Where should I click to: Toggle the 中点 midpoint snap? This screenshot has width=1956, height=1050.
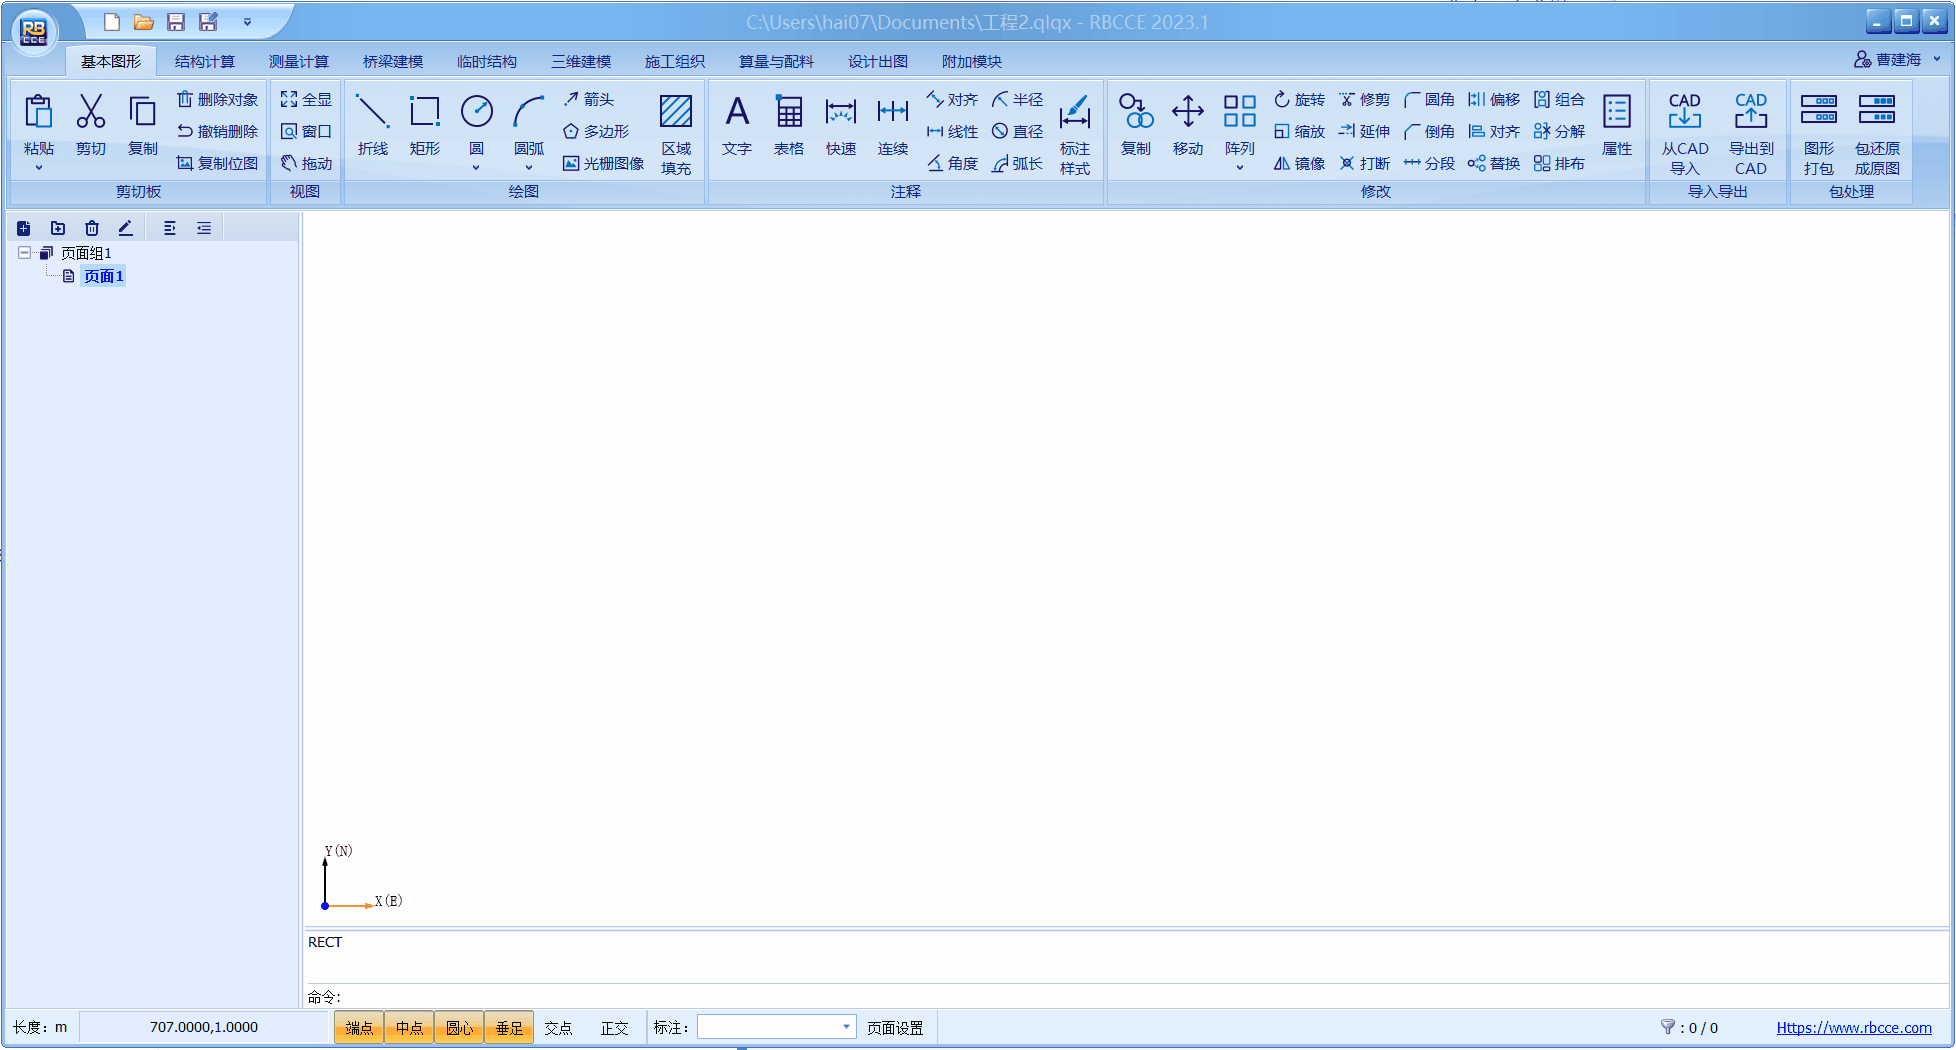point(409,1028)
